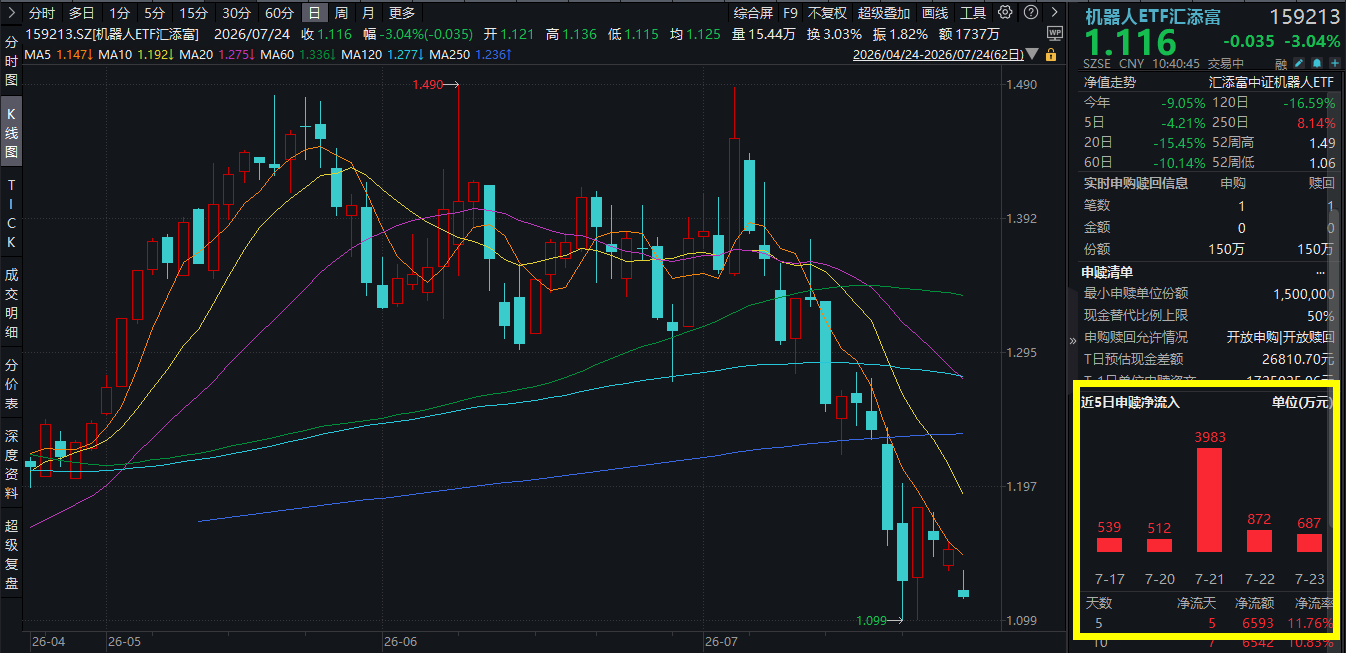Open the chart settings gear icon
Viewport: 1346px width, 653px height.
pos(1004,13)
